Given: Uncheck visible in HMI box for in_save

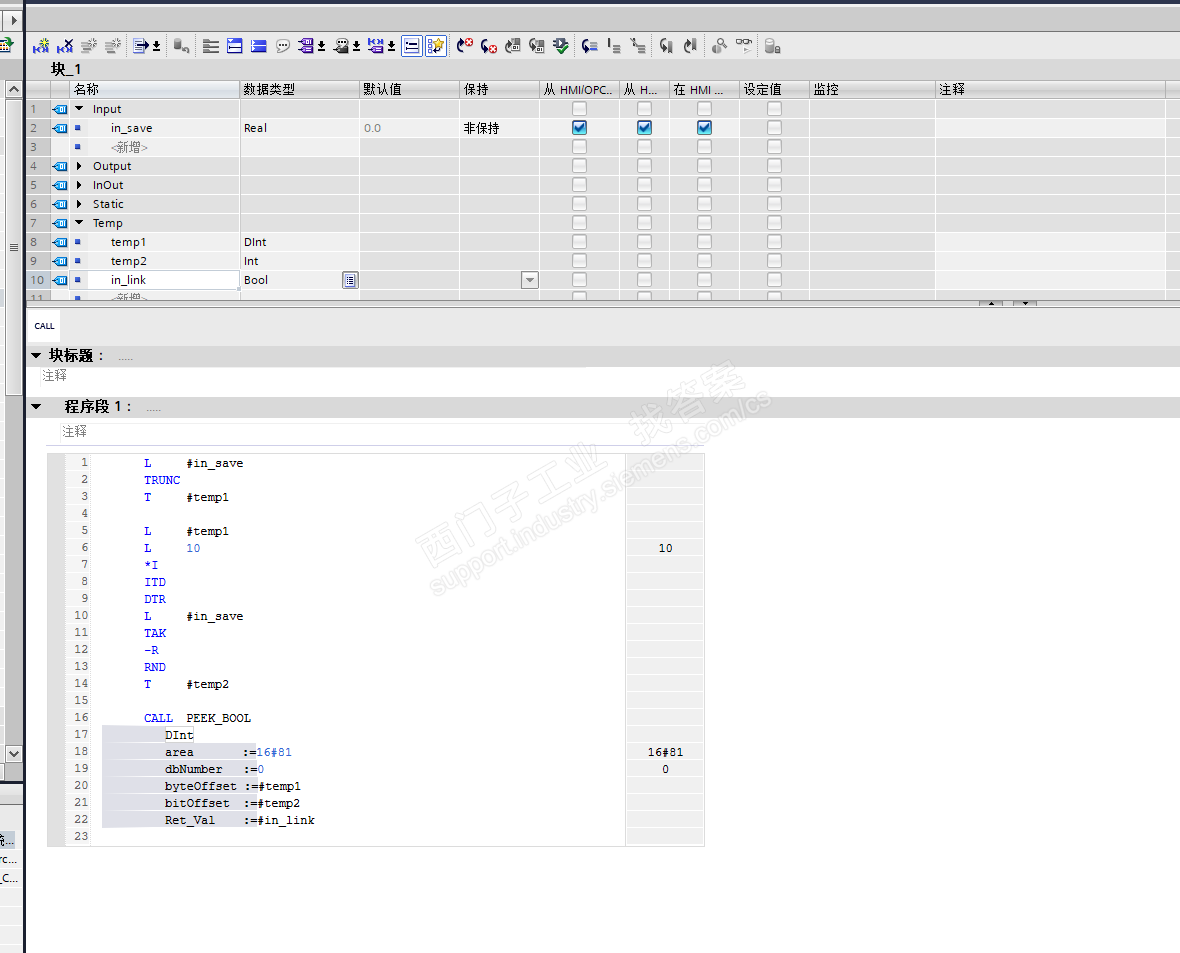Looking at the screenshot, I should click(x=704, y=128).
